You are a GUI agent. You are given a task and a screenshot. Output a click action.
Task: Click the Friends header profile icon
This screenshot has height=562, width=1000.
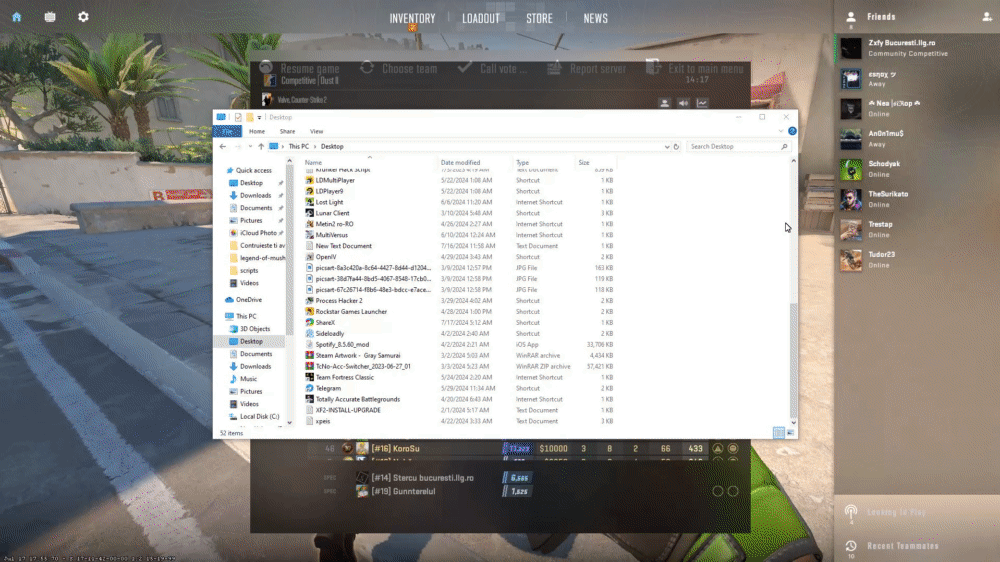coord(851,17)
